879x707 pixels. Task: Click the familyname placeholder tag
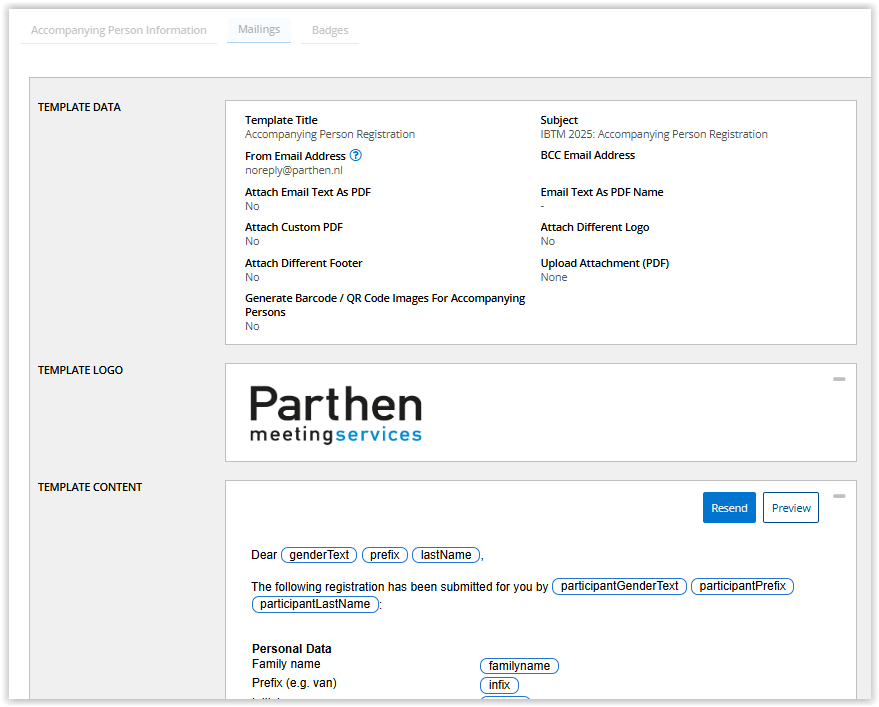pyautogui.click(x=519, y=666)
